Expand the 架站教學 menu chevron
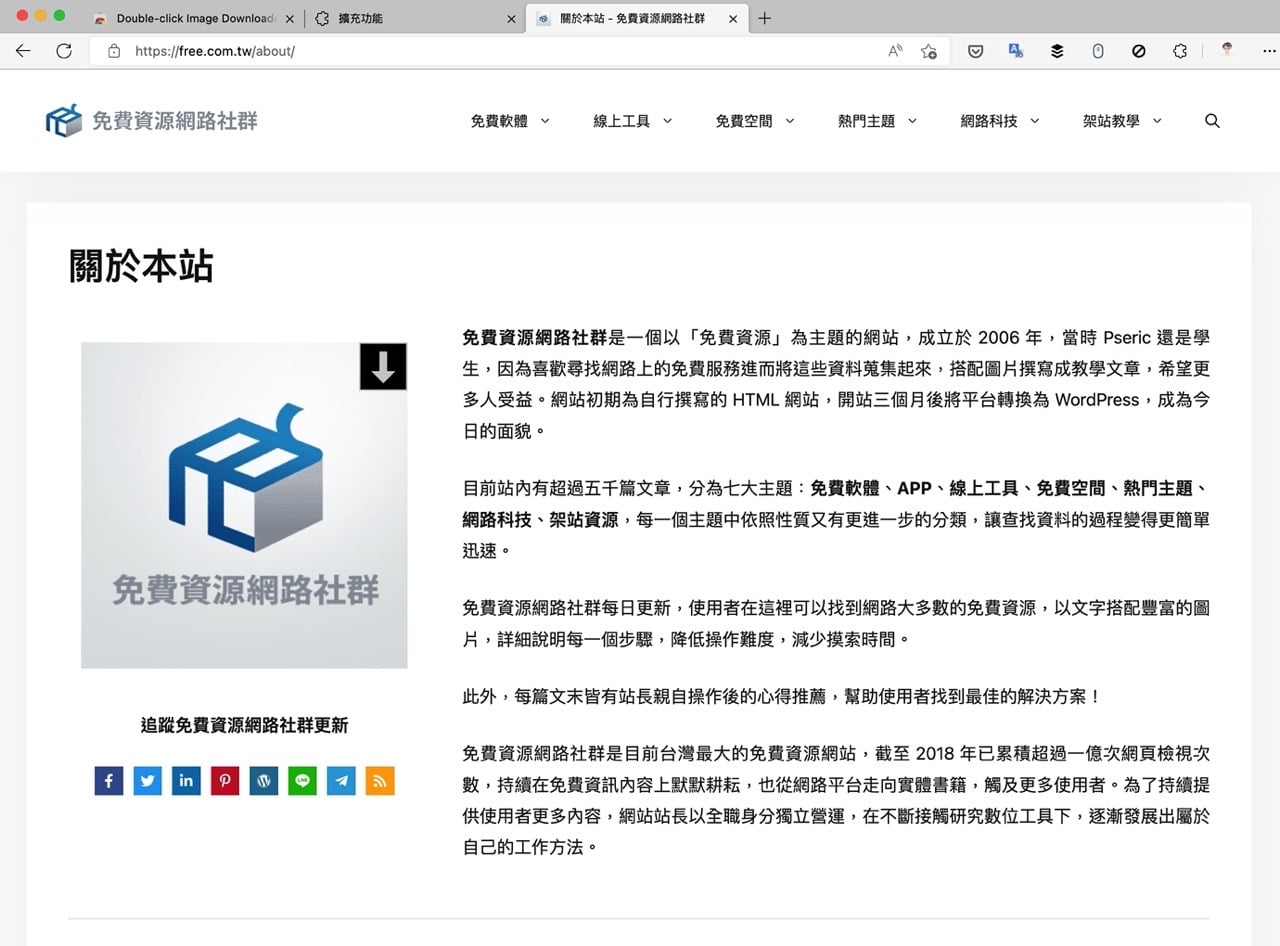 click(1157, 121)
